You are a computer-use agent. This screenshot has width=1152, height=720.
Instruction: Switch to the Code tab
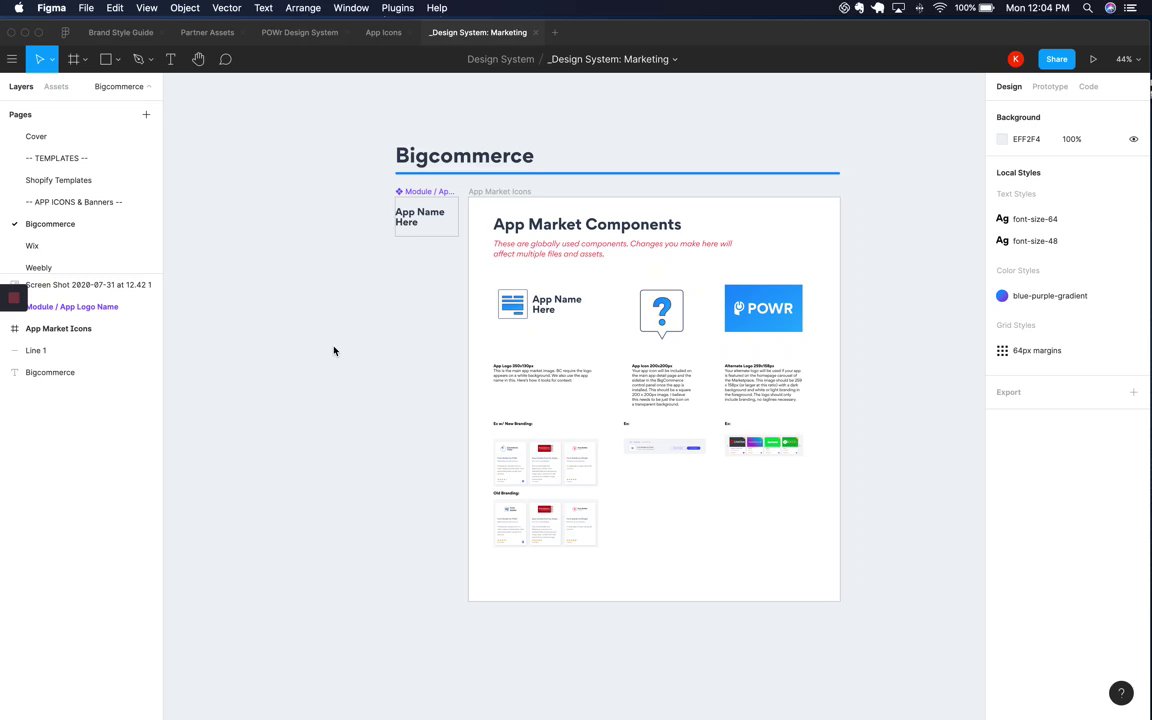point(1088,87)
